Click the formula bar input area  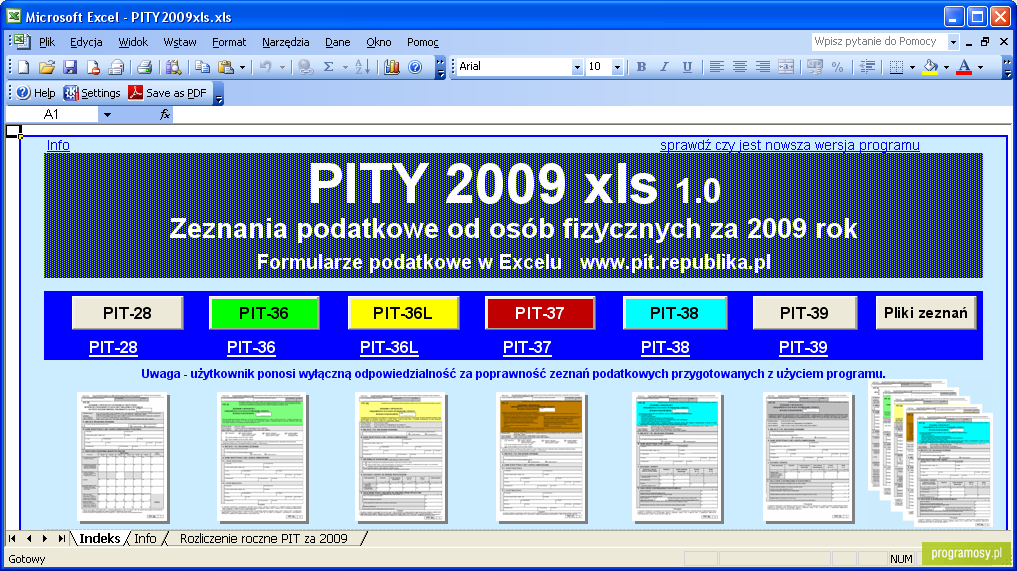pyautogui.click(x=592, y=115)
